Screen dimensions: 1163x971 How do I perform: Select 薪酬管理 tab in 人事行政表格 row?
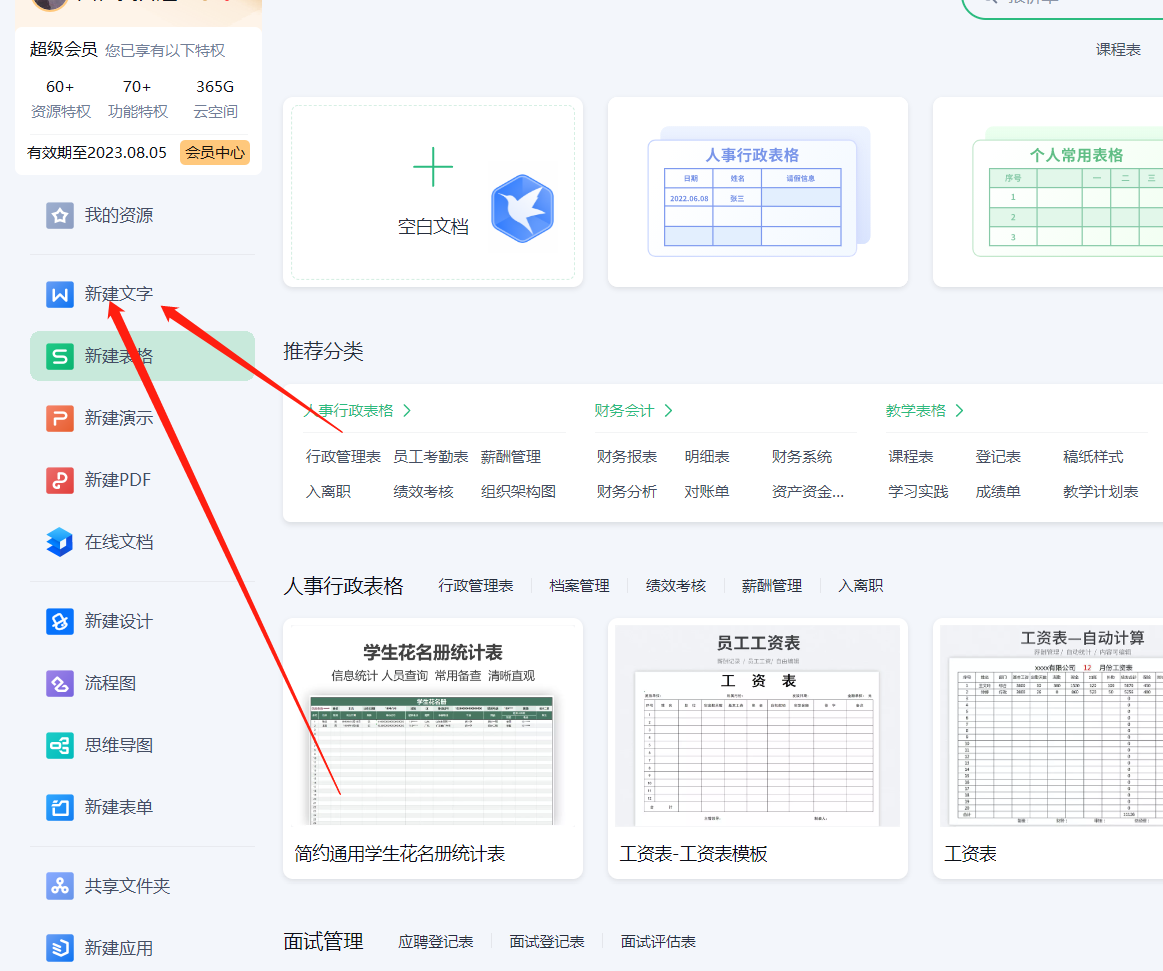(772, 586)
